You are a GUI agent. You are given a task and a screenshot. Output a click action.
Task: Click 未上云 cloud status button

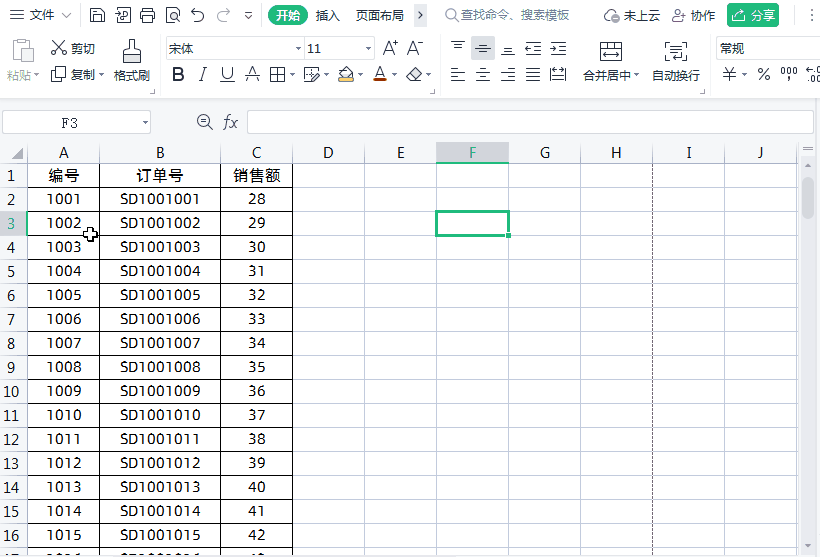tap(632, 15)
